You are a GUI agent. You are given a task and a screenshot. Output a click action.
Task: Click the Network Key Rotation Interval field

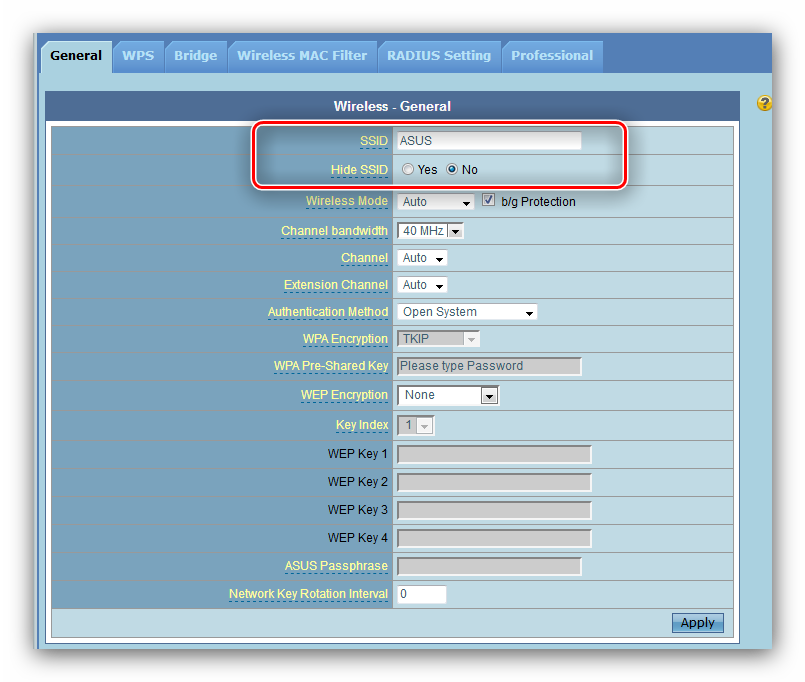421,594
